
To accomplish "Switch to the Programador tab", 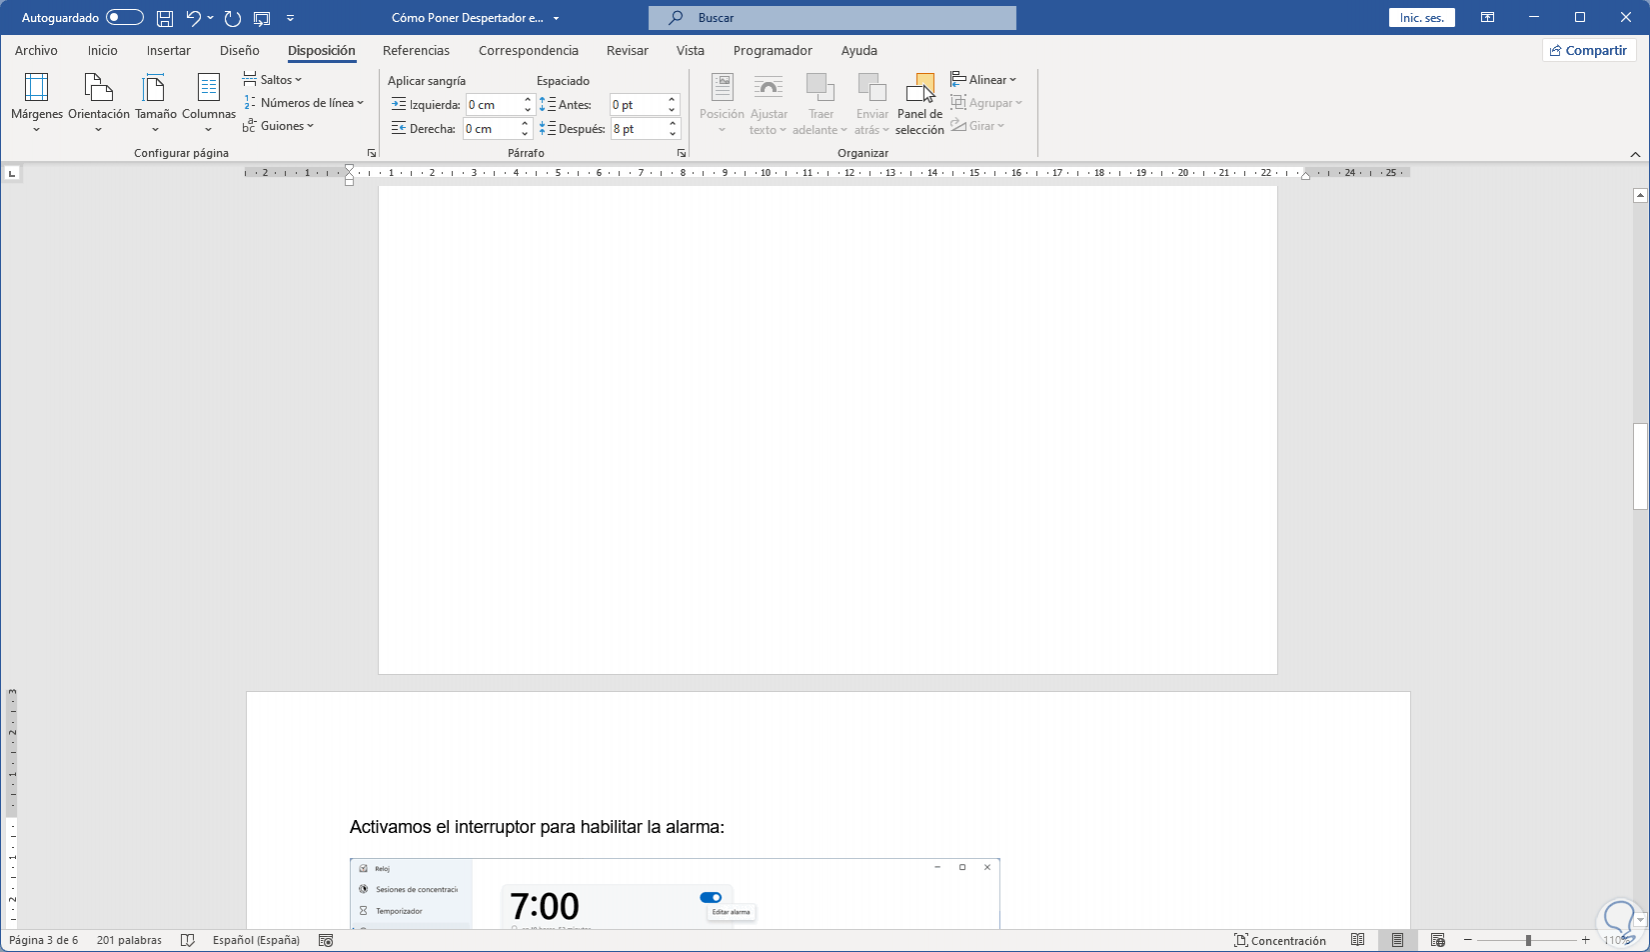I will pos(772,50).
